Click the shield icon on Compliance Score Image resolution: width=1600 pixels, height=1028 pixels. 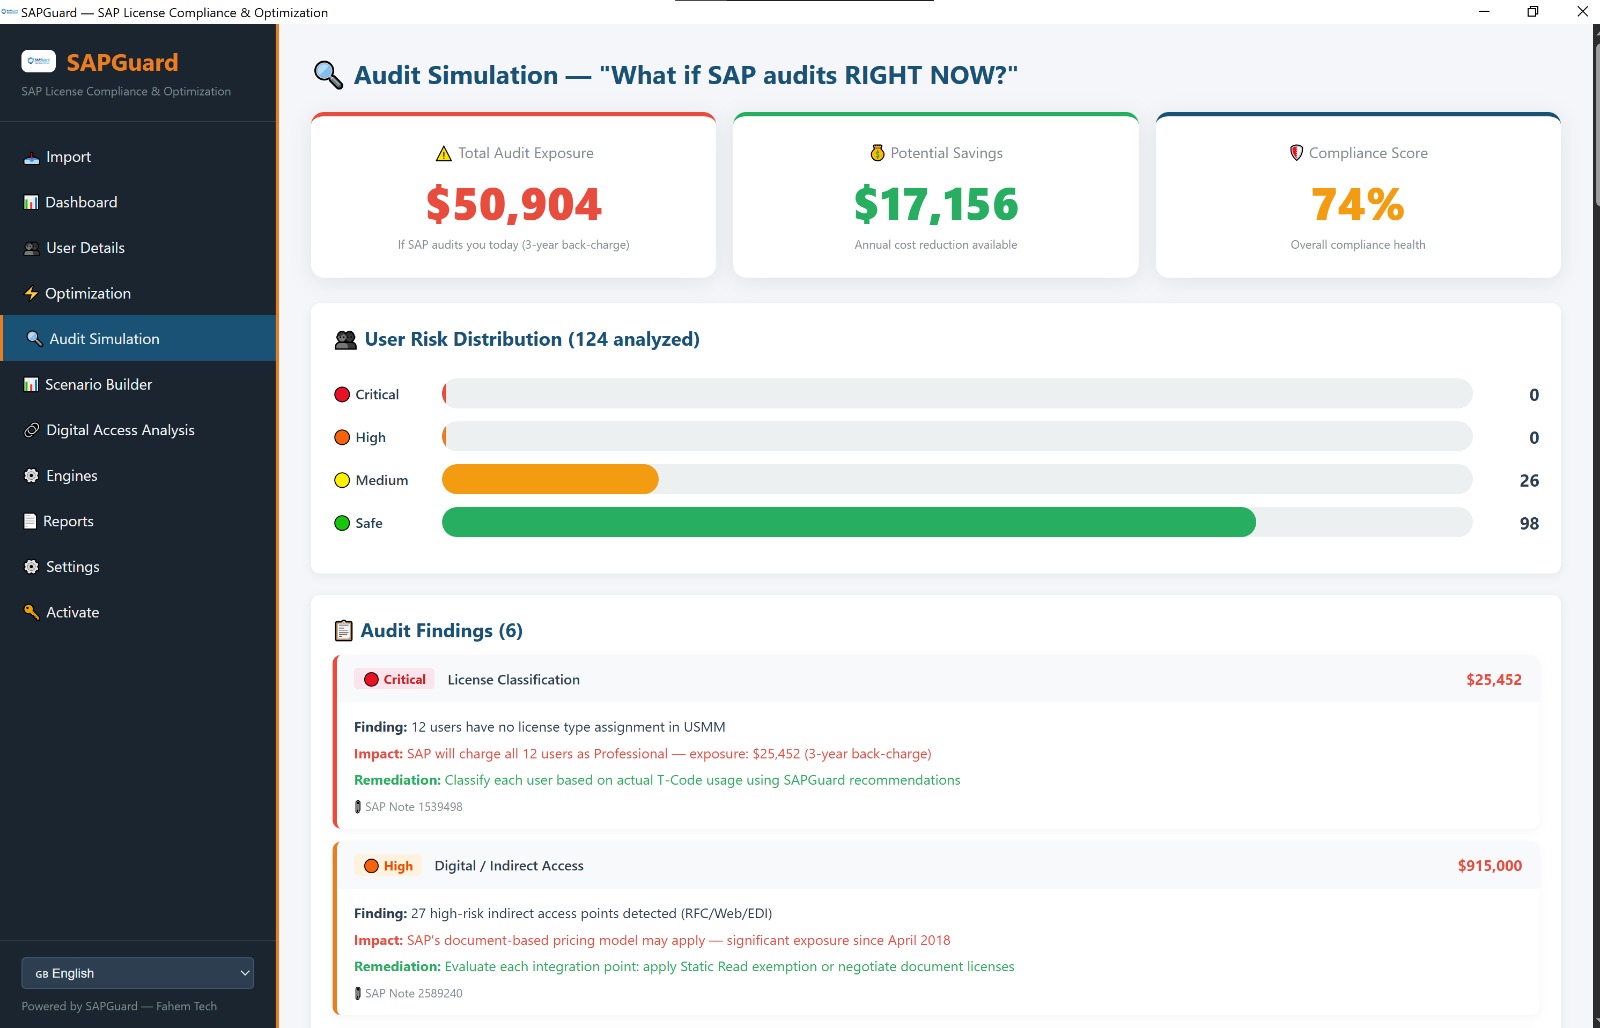1296,153
